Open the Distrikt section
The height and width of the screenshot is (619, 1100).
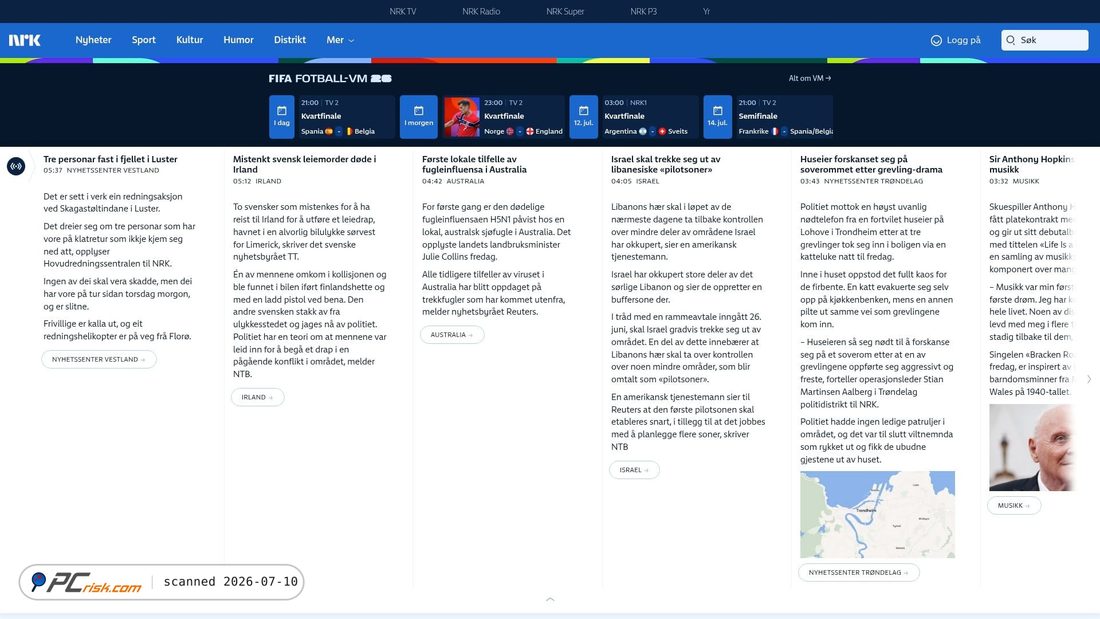coord(290,40)
